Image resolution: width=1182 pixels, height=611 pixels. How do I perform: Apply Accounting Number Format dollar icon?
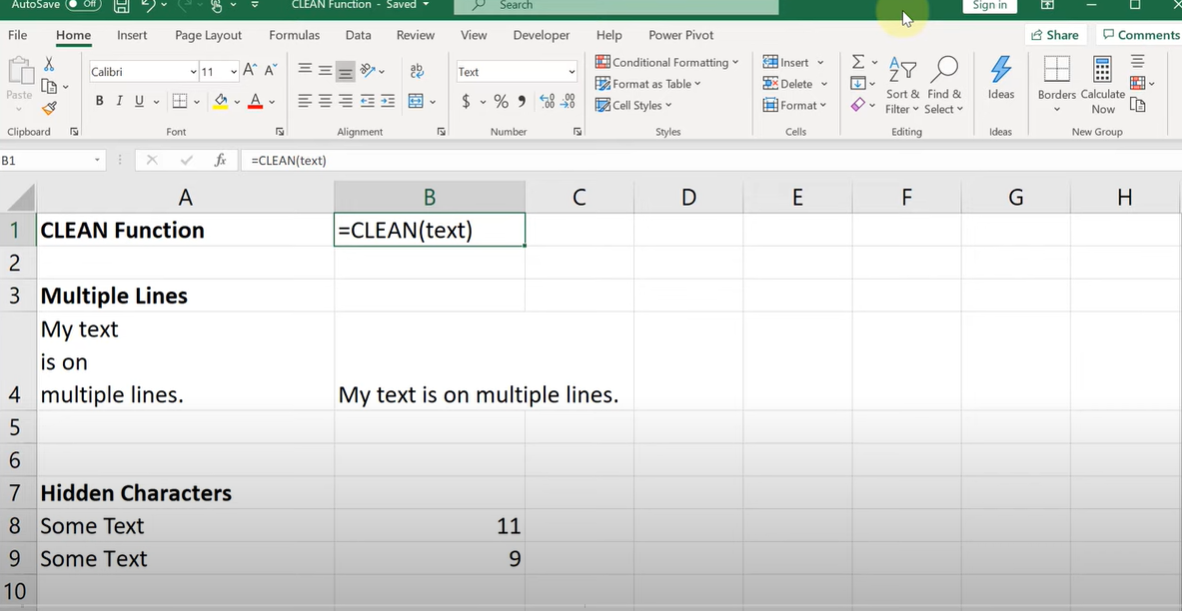466,101
